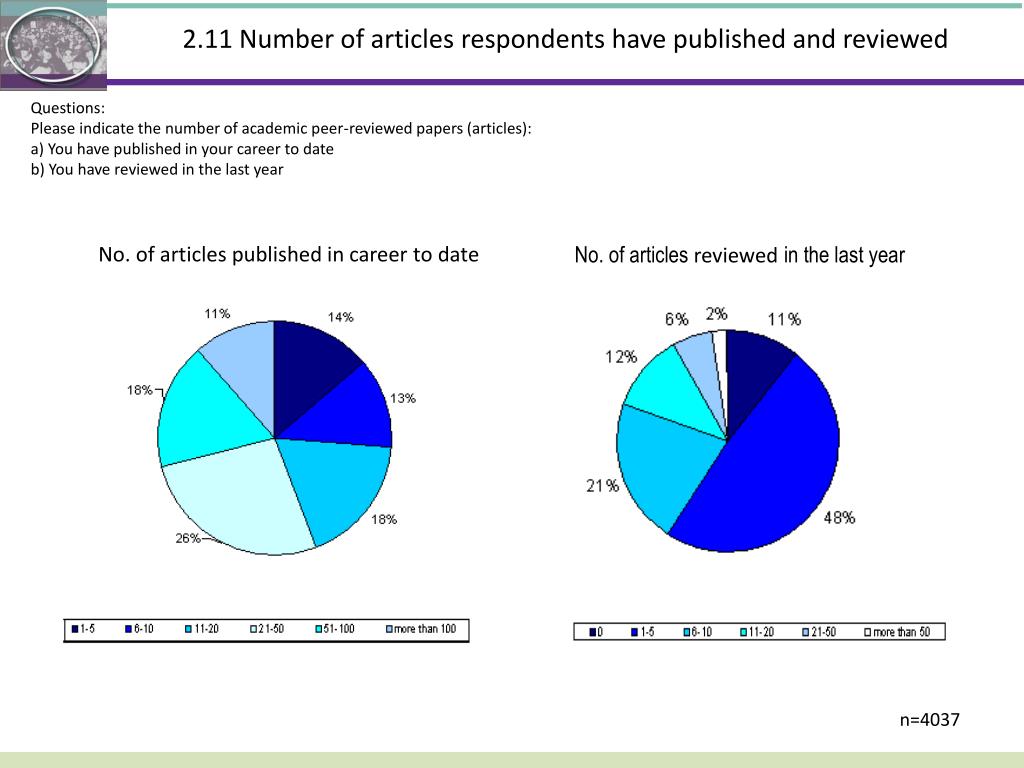Click the 13% label on the published chart
The width and height of the screenshot is (1024, 768).
point(403,398)
